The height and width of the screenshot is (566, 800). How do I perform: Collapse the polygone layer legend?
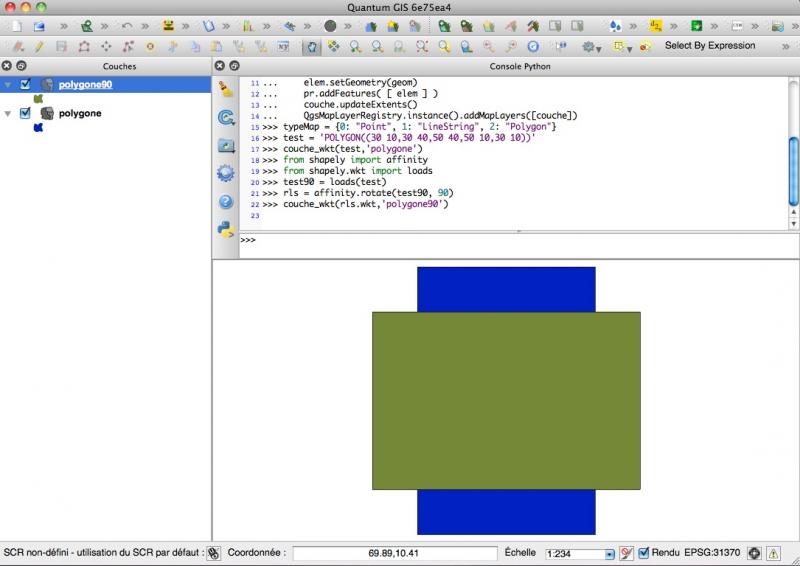pyautogui.click(x=7, y=114)
